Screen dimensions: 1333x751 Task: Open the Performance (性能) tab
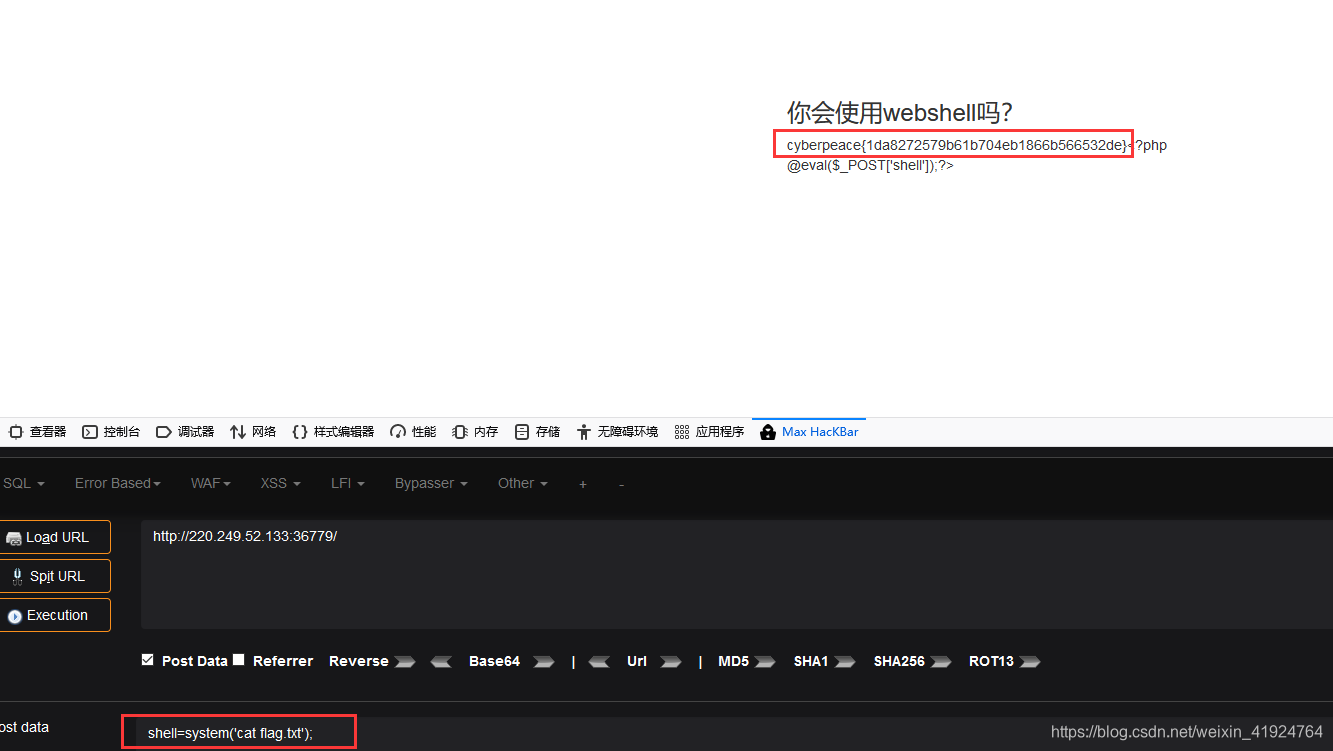(413, 432)
